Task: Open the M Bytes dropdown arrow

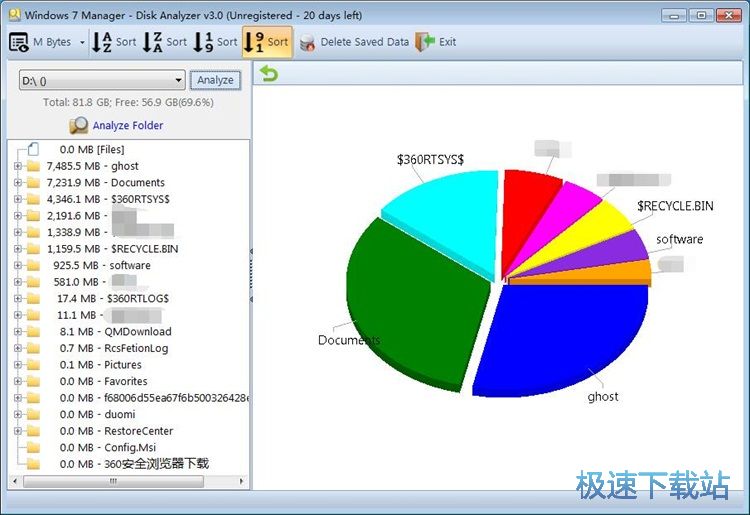Action: point(82,43)
